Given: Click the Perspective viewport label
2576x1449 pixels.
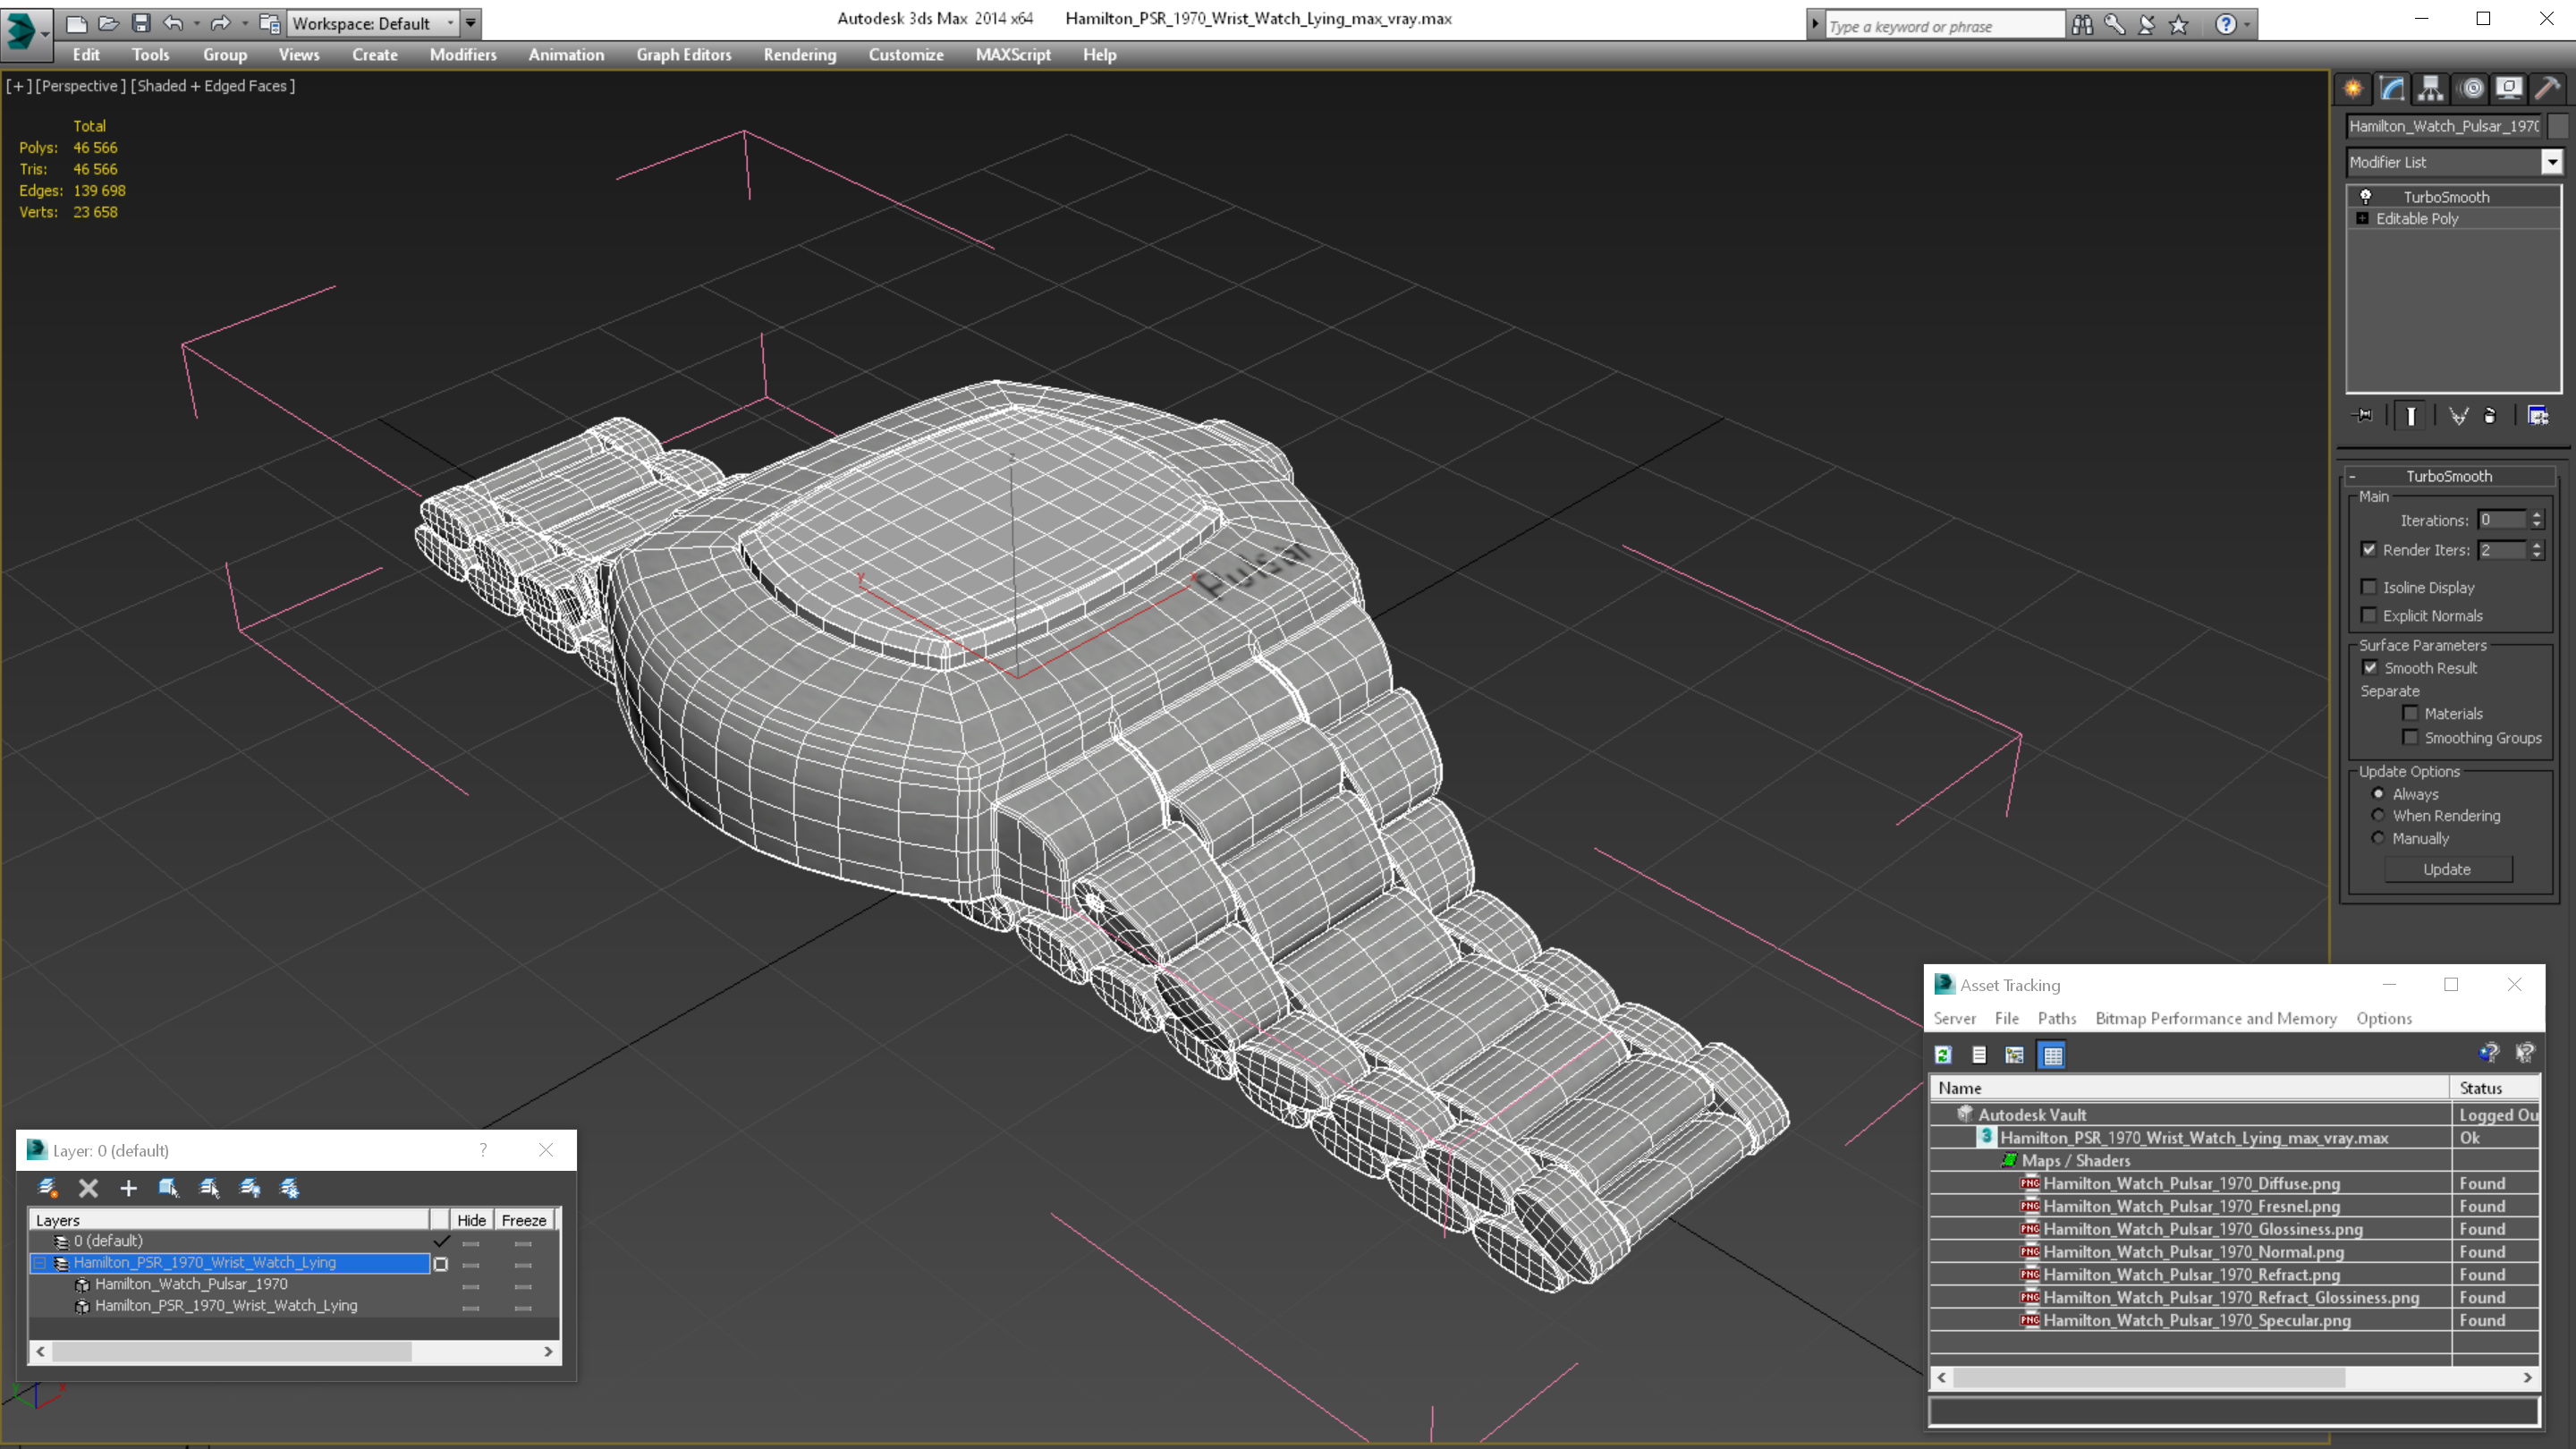Looking at the screenshot, I should (x=80, y=86).
